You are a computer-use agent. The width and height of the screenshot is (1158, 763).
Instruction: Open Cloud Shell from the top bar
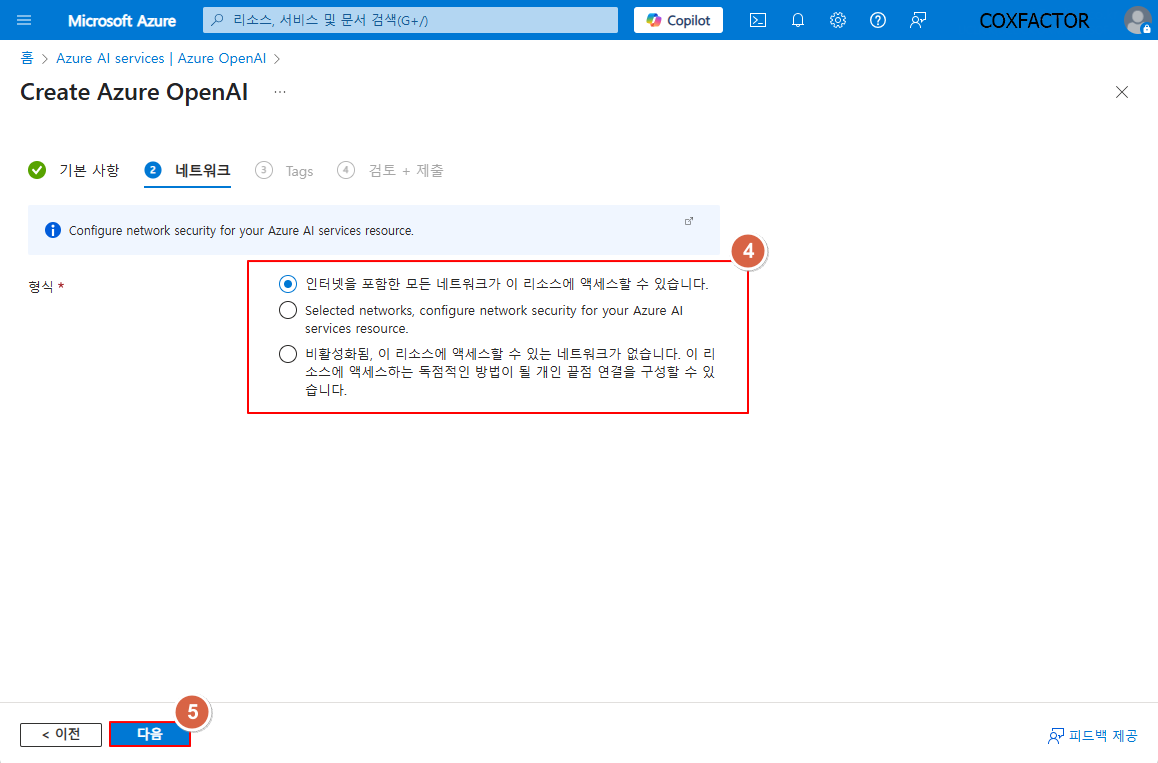[x=758, y=20]
